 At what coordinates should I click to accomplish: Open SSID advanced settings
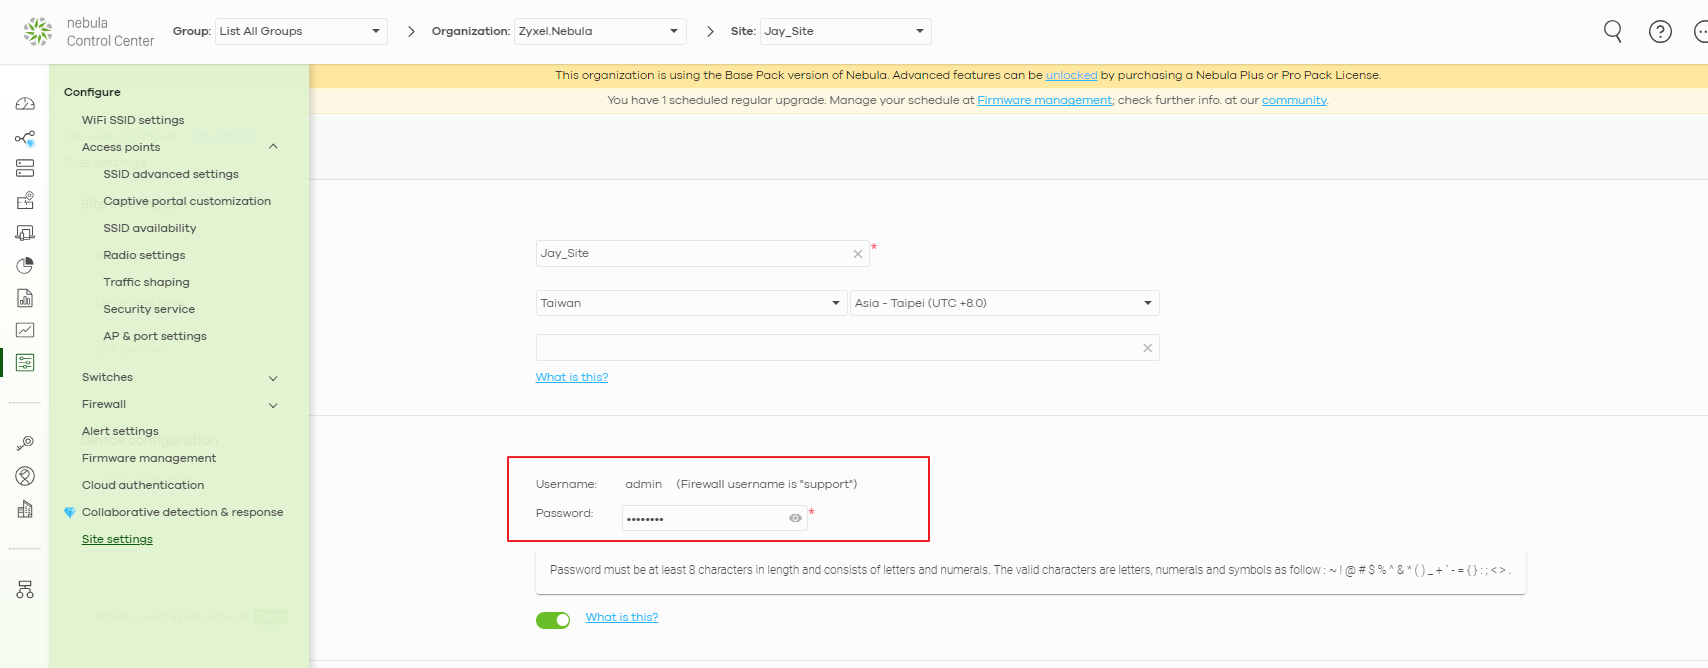(x=171, y=174)
